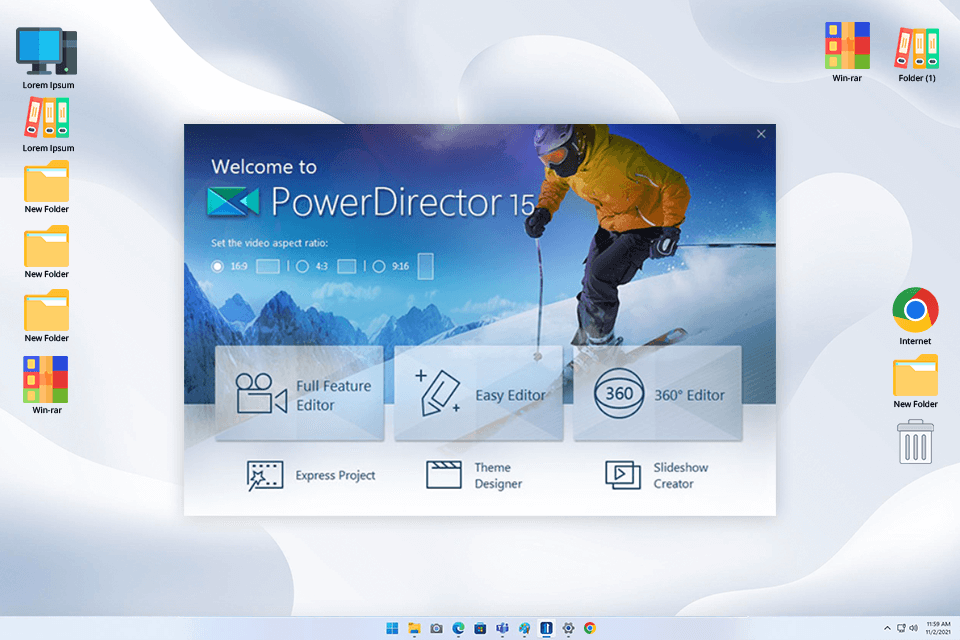
Task: Open Microsoft Store from the taskbar
Action: point(481,628)
